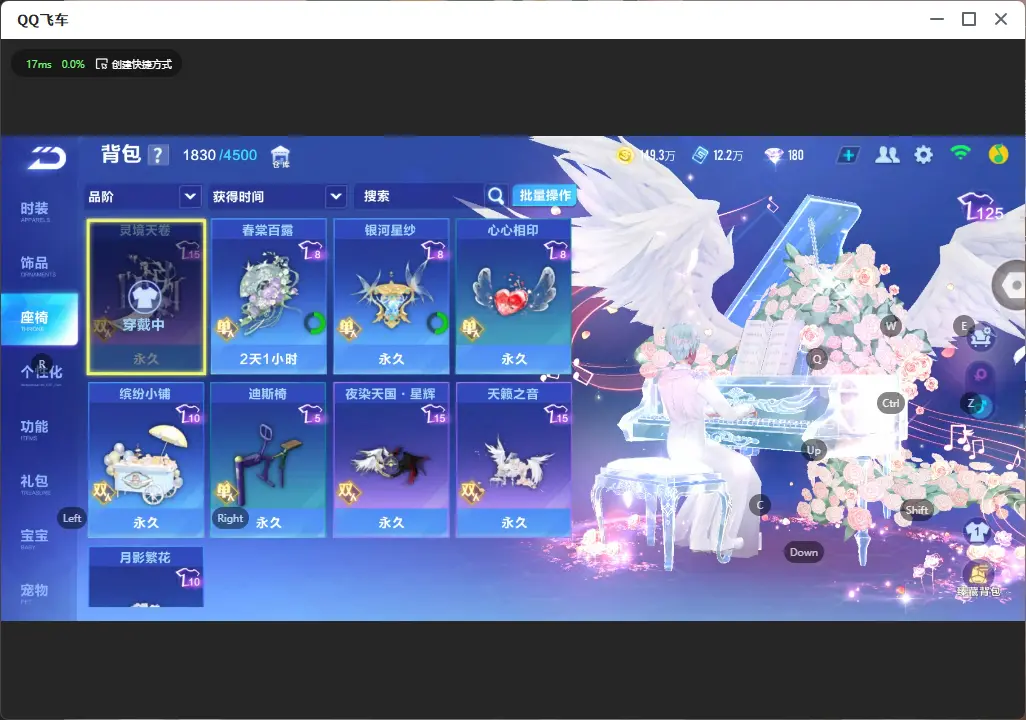Click the blue music note icon near Z key
1026x720 pixels.
pos(982,407)
